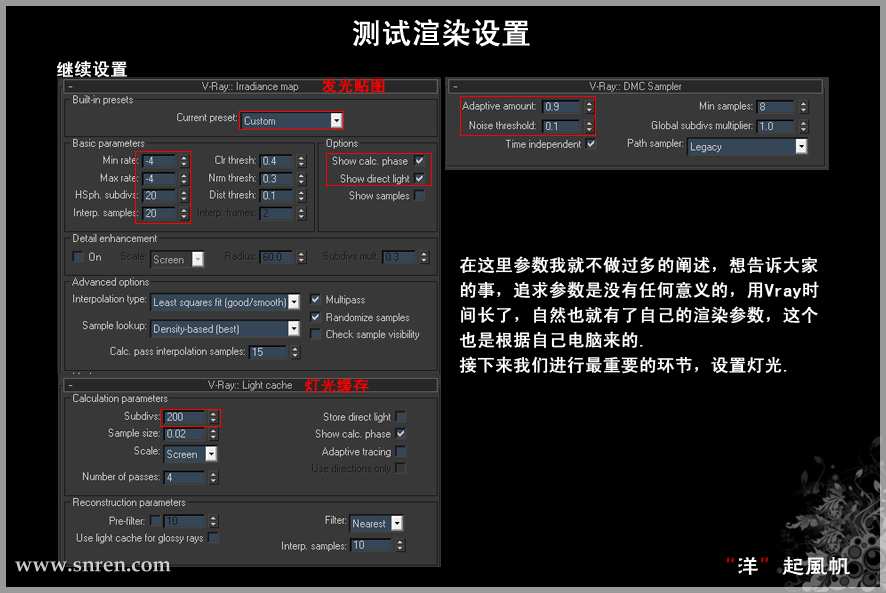Viewport: 886px width, 593px height.
Task: Toggle Show calc. phase in Irradiance options
Action: (x=419, y=161)
